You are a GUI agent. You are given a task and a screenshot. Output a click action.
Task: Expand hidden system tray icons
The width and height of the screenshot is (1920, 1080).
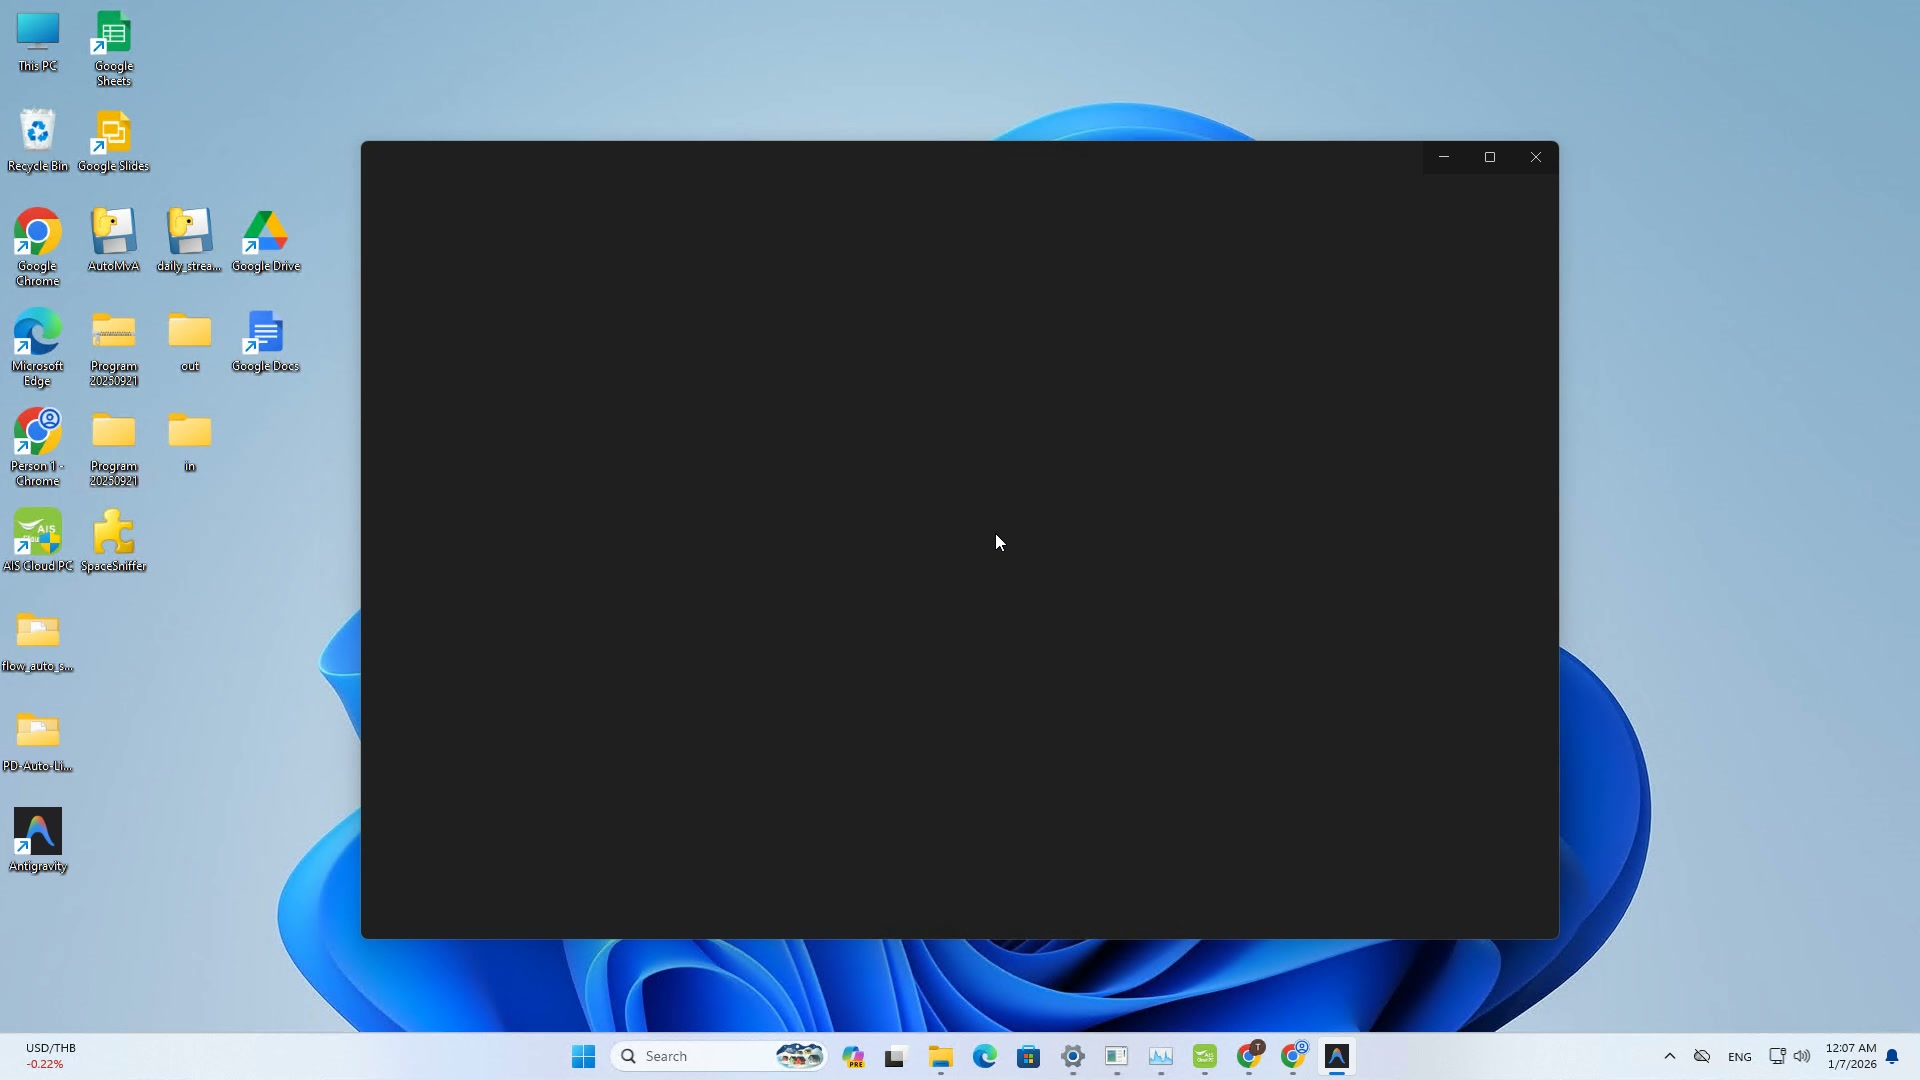1669,1056
